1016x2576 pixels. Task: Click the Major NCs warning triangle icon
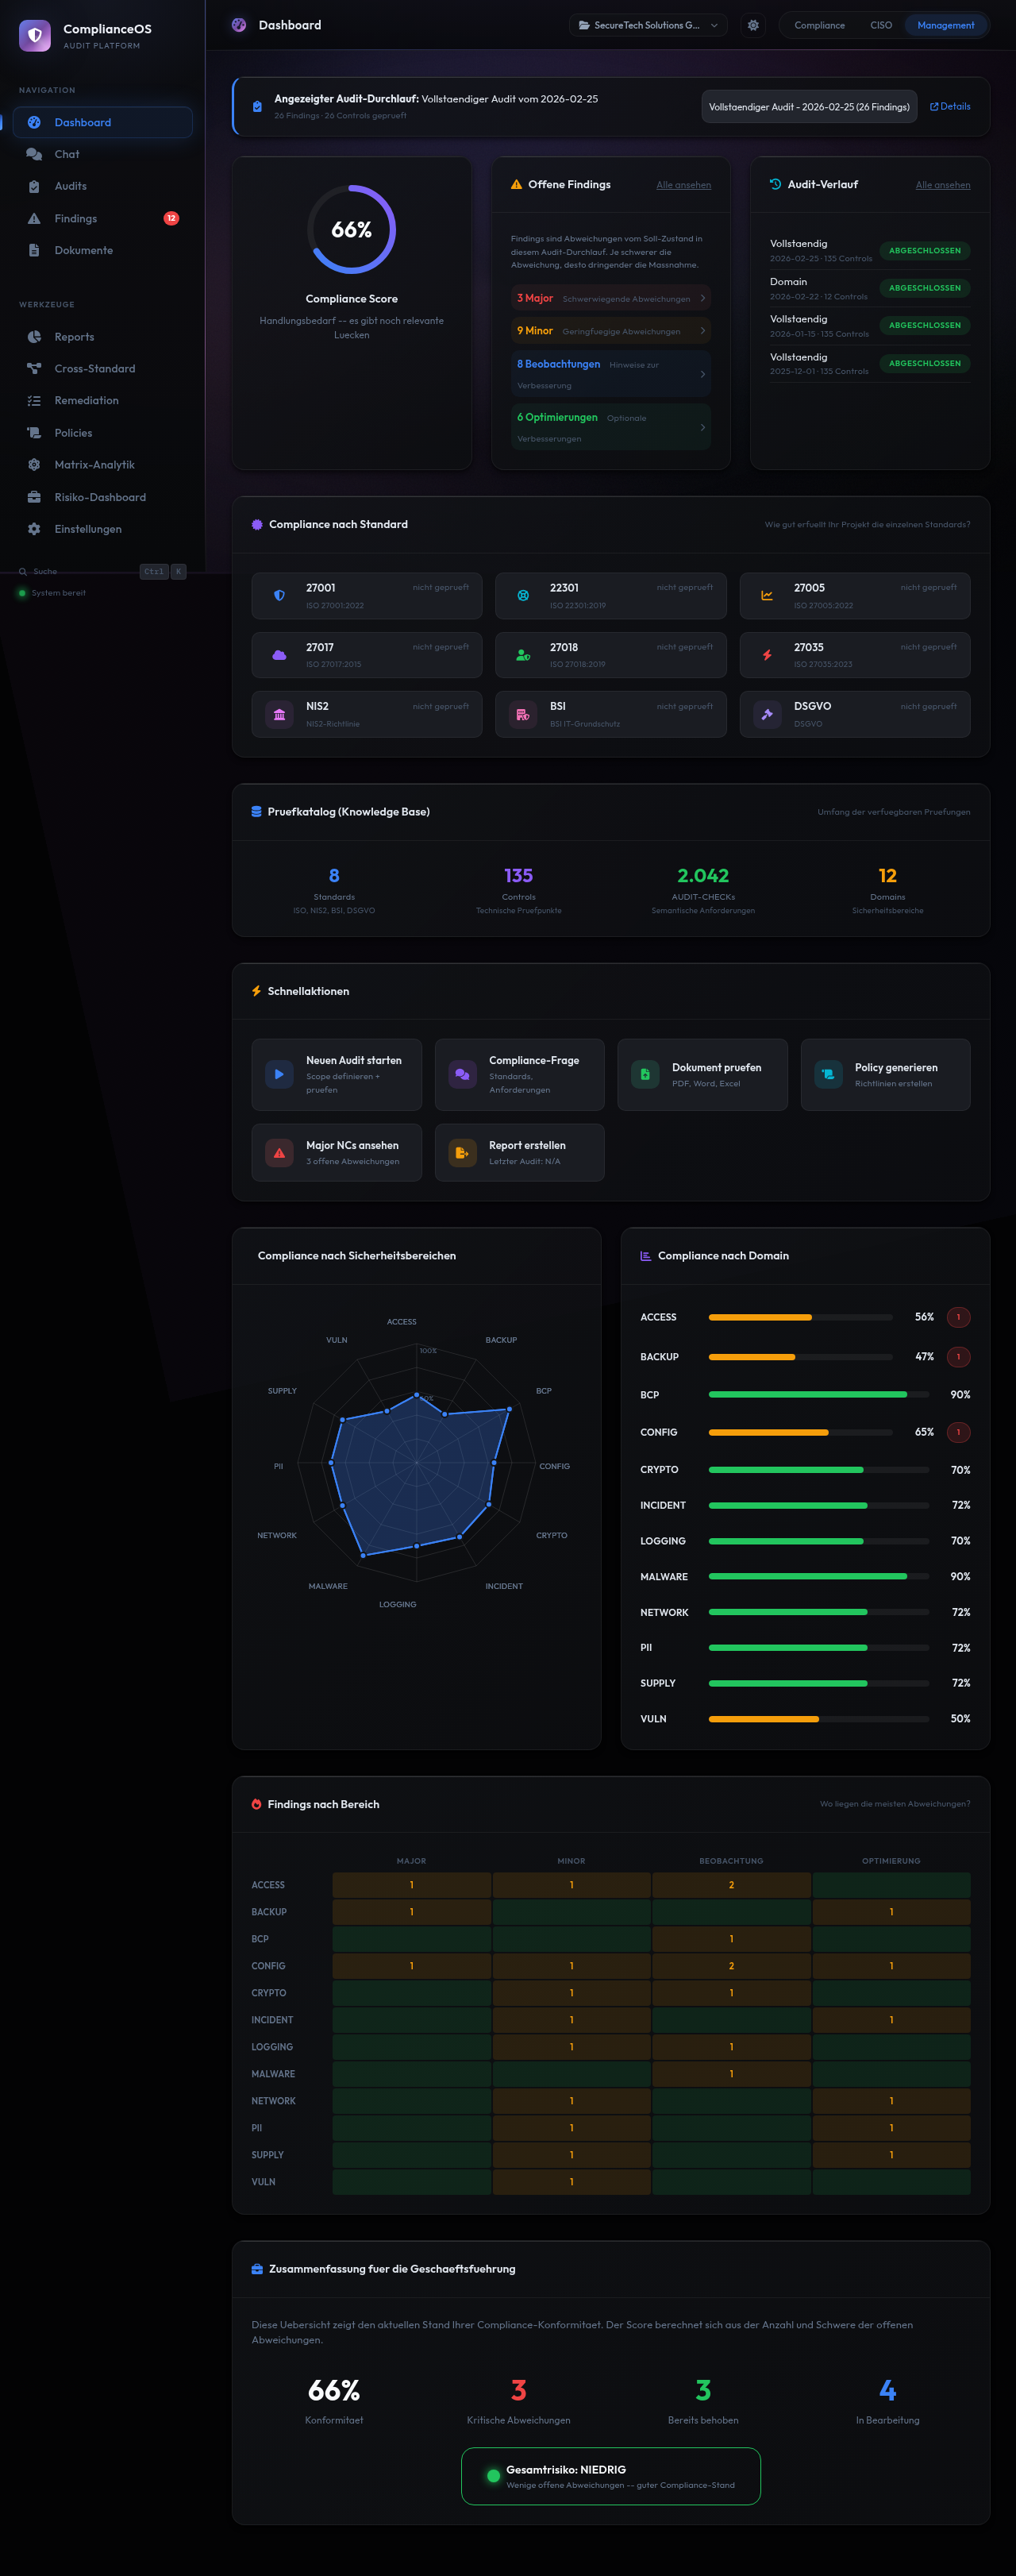tap(279, 1153)
